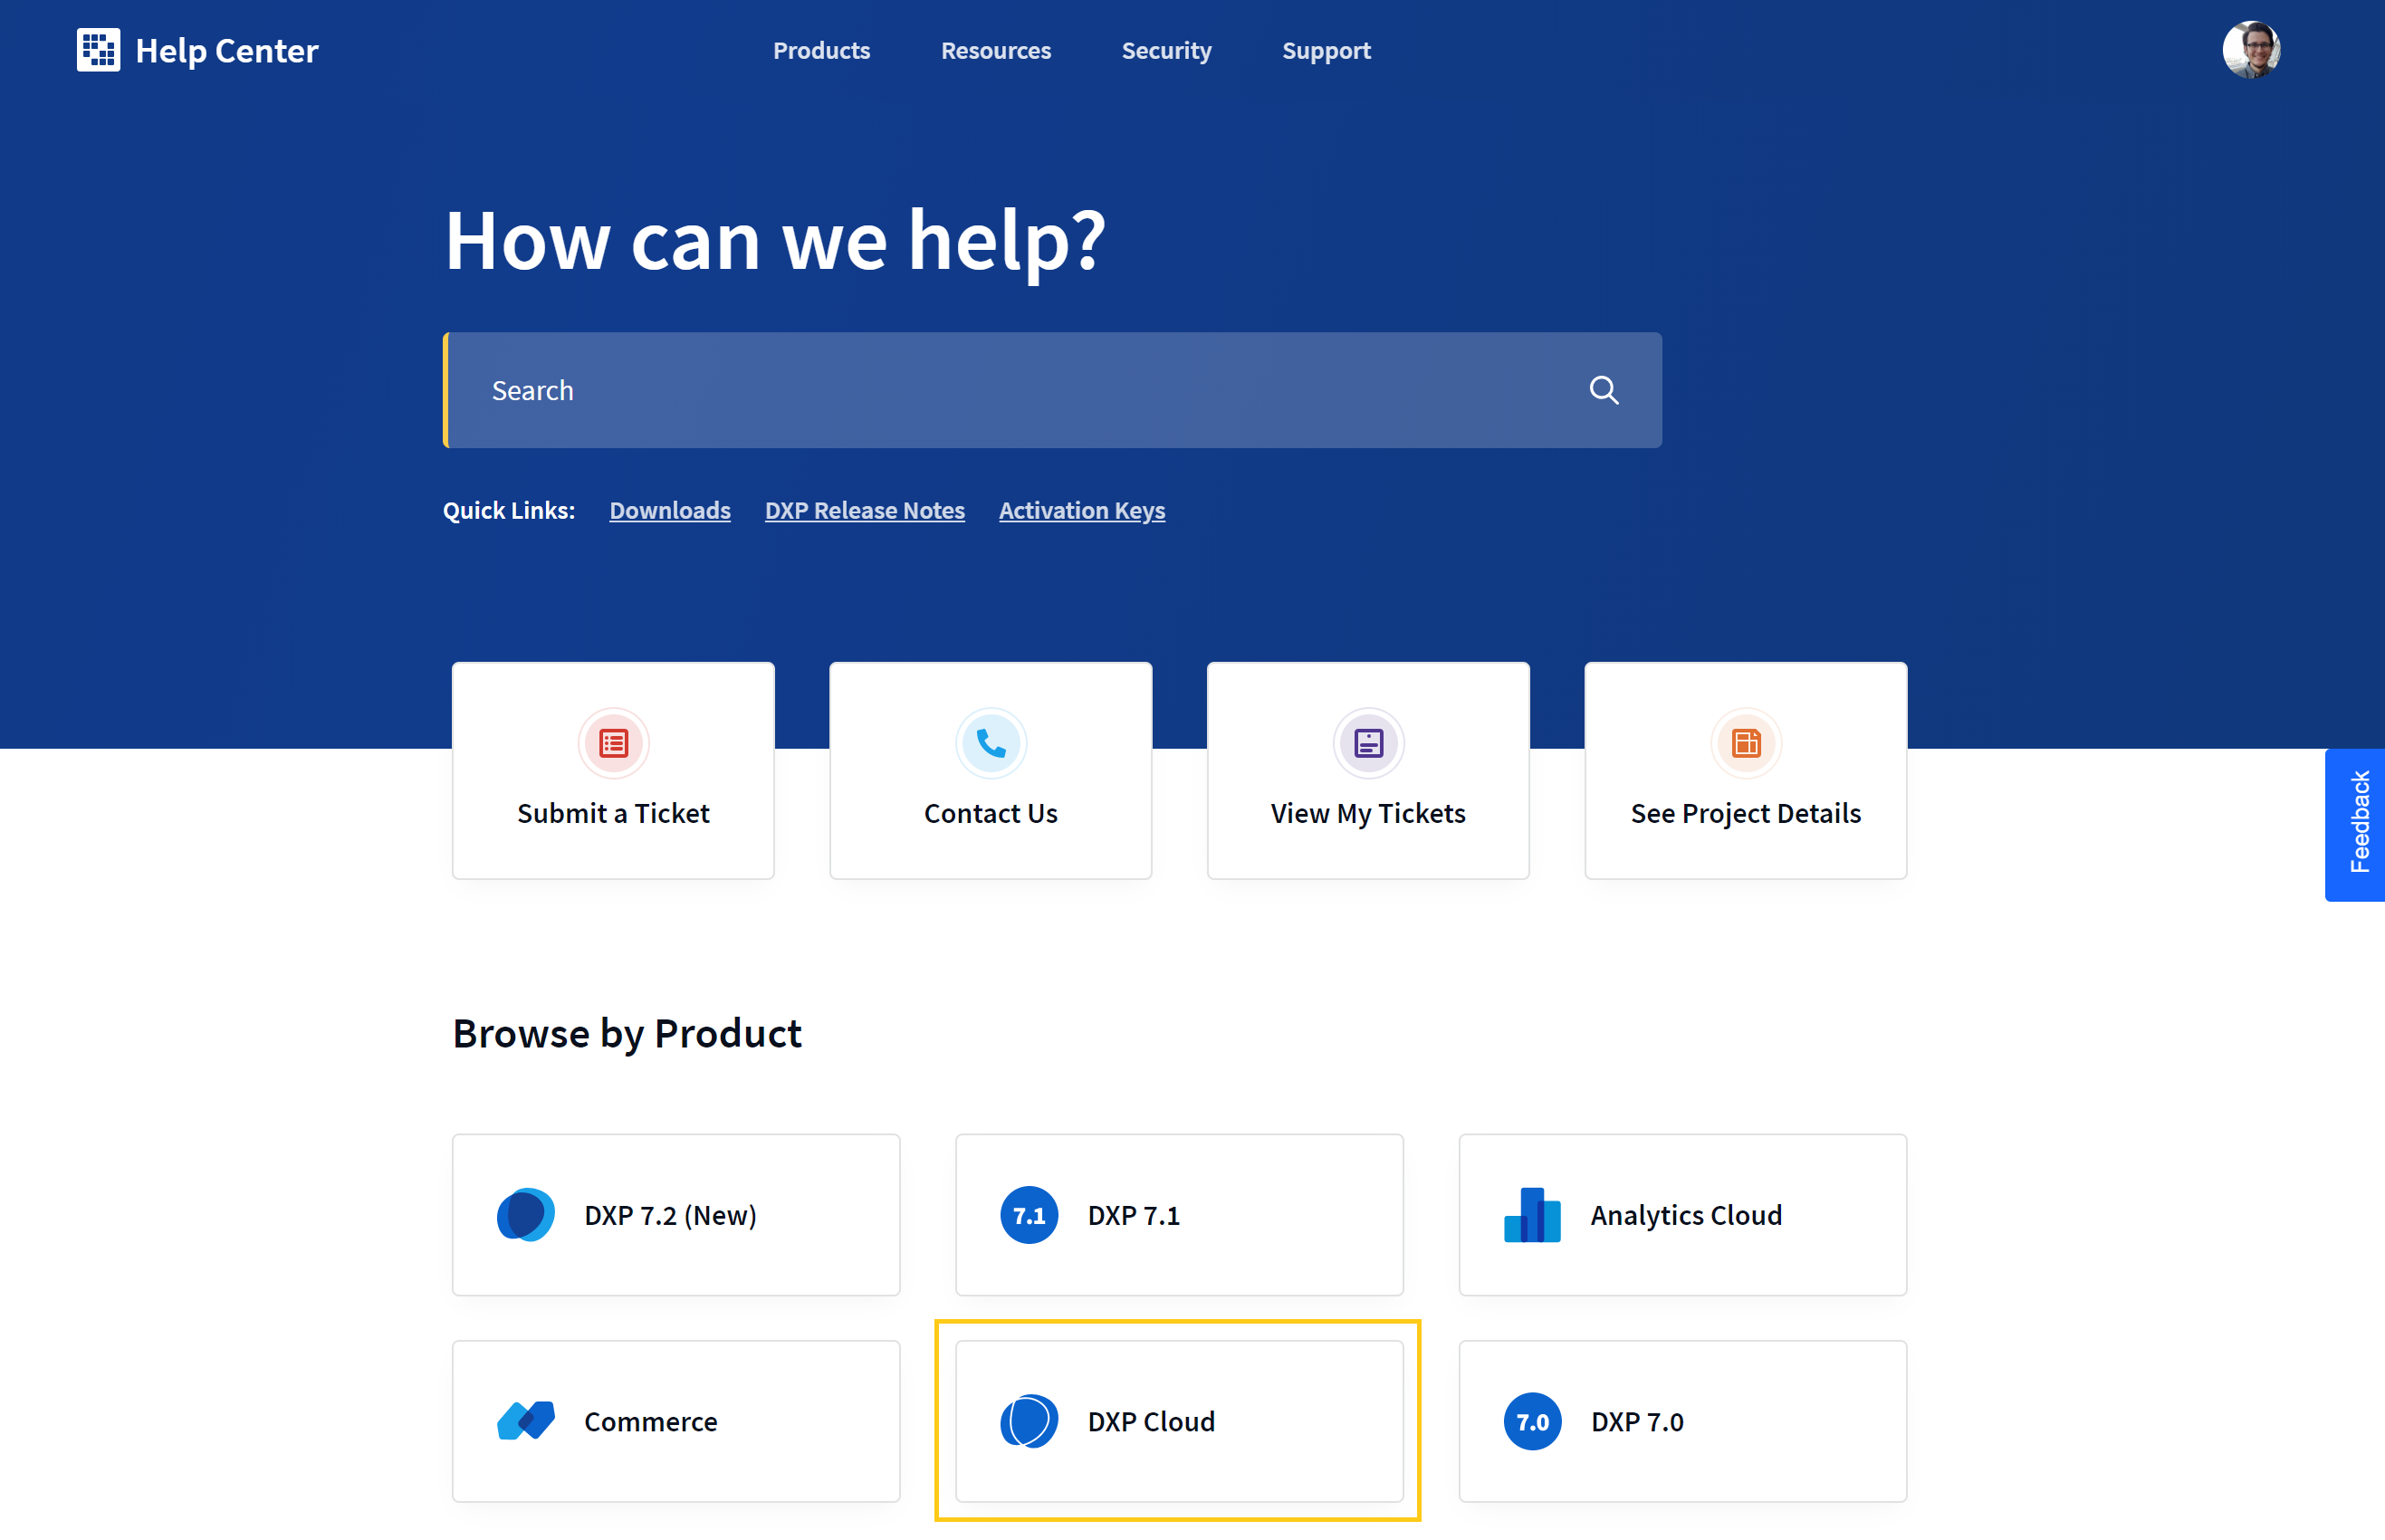This screenshot has height=1540, width=2385.
Task: Open the Resources menu item
Action: click(x=996, y=49)
